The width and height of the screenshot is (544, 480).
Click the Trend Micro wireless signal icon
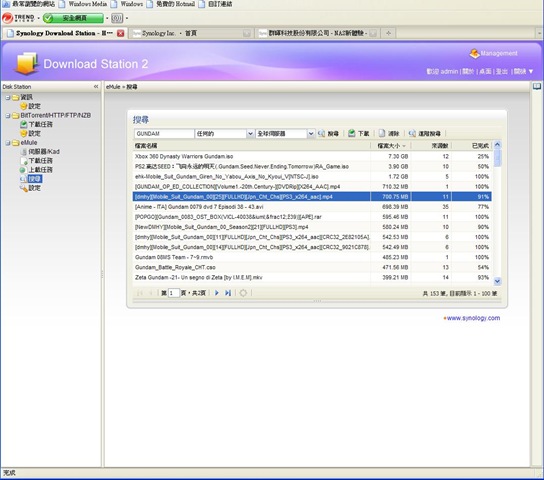tap(117, 18)
